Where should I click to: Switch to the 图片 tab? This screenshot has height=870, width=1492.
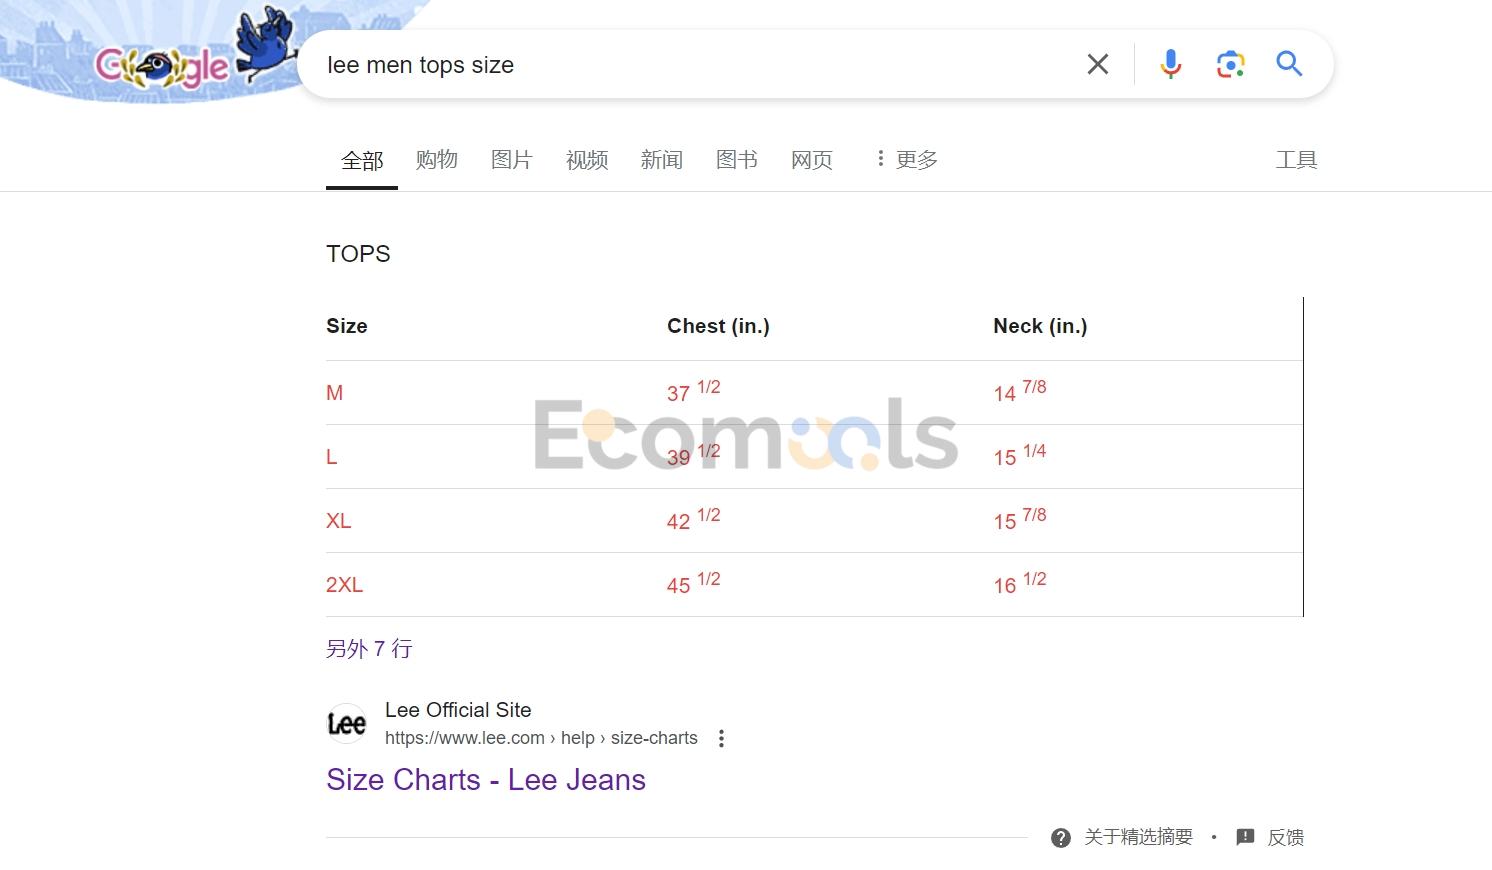pos(512,159)
